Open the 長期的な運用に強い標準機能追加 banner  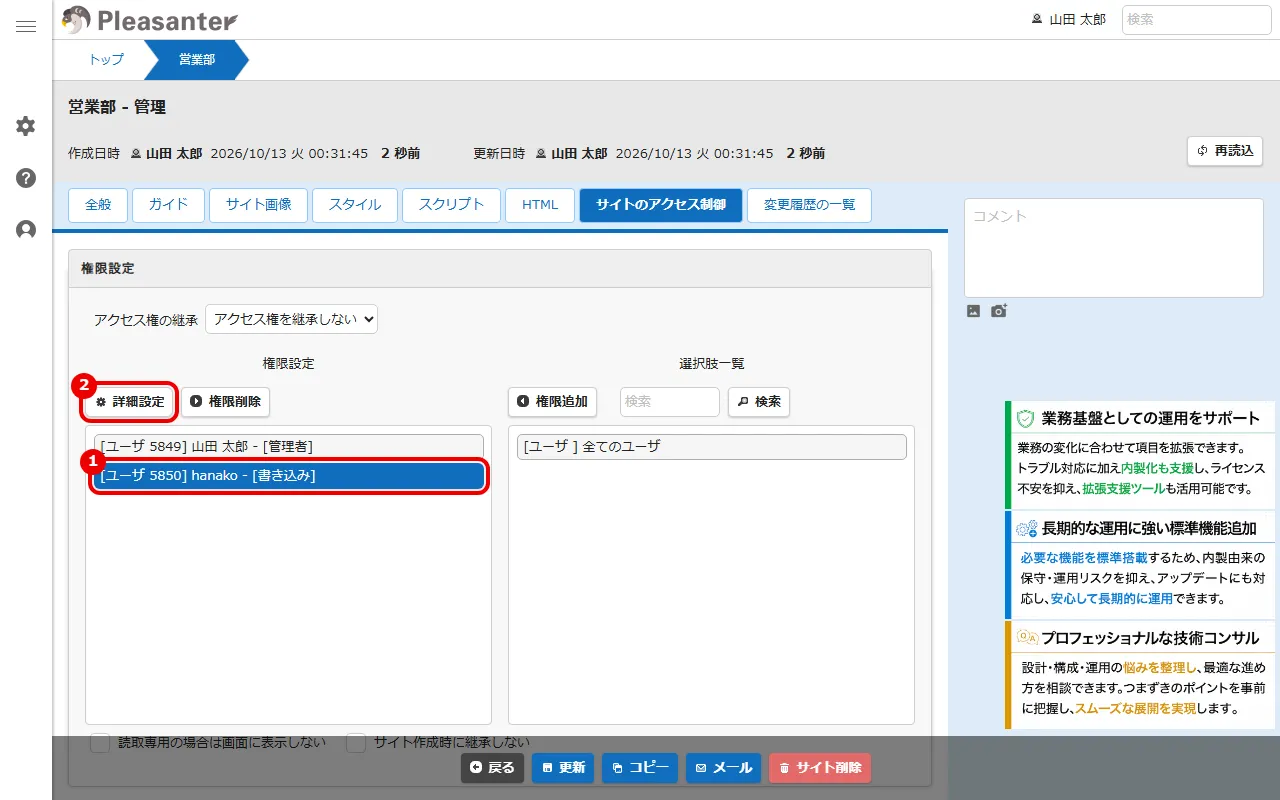[x=1140, y=565]
